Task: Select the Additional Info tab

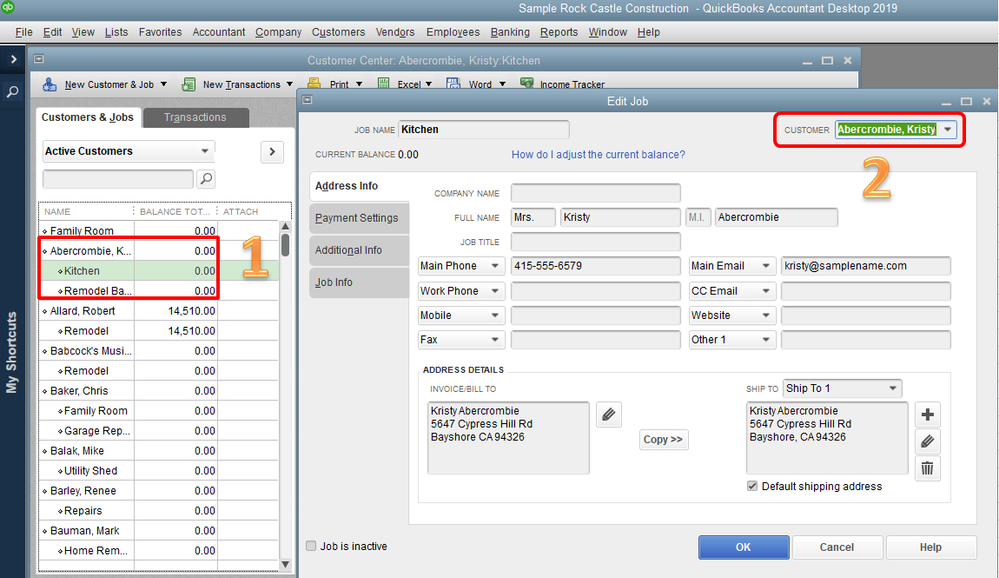Action: coord(359,250)
